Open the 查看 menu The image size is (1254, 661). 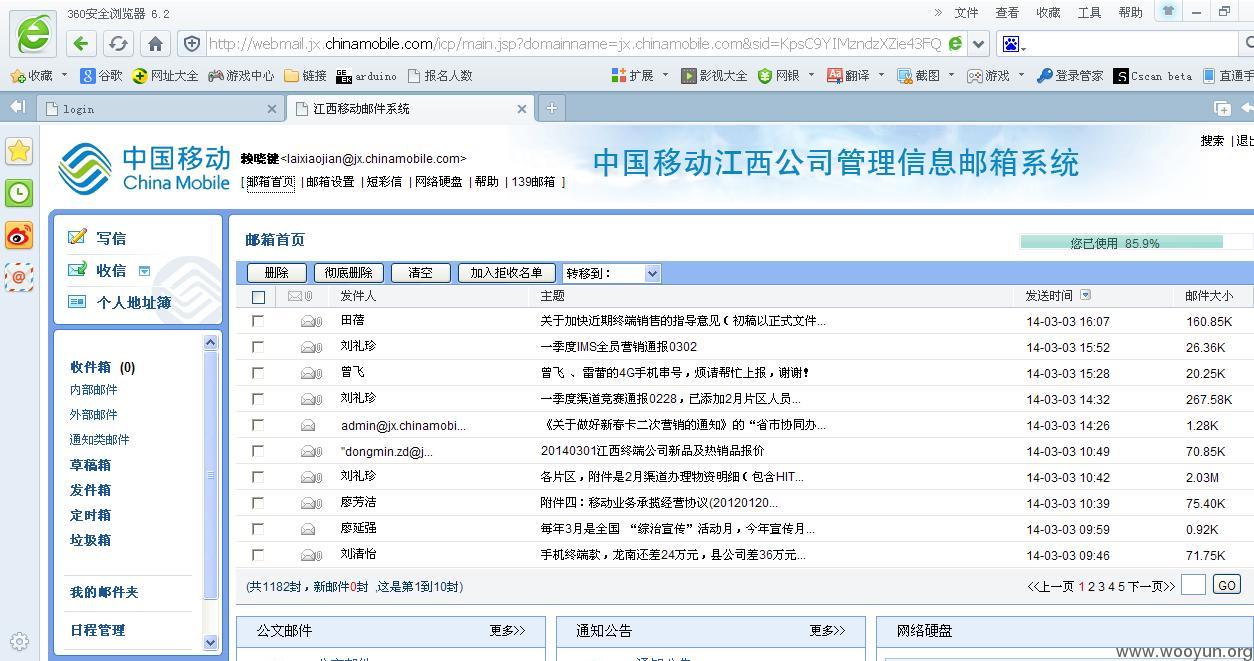tap(1007, 13)
